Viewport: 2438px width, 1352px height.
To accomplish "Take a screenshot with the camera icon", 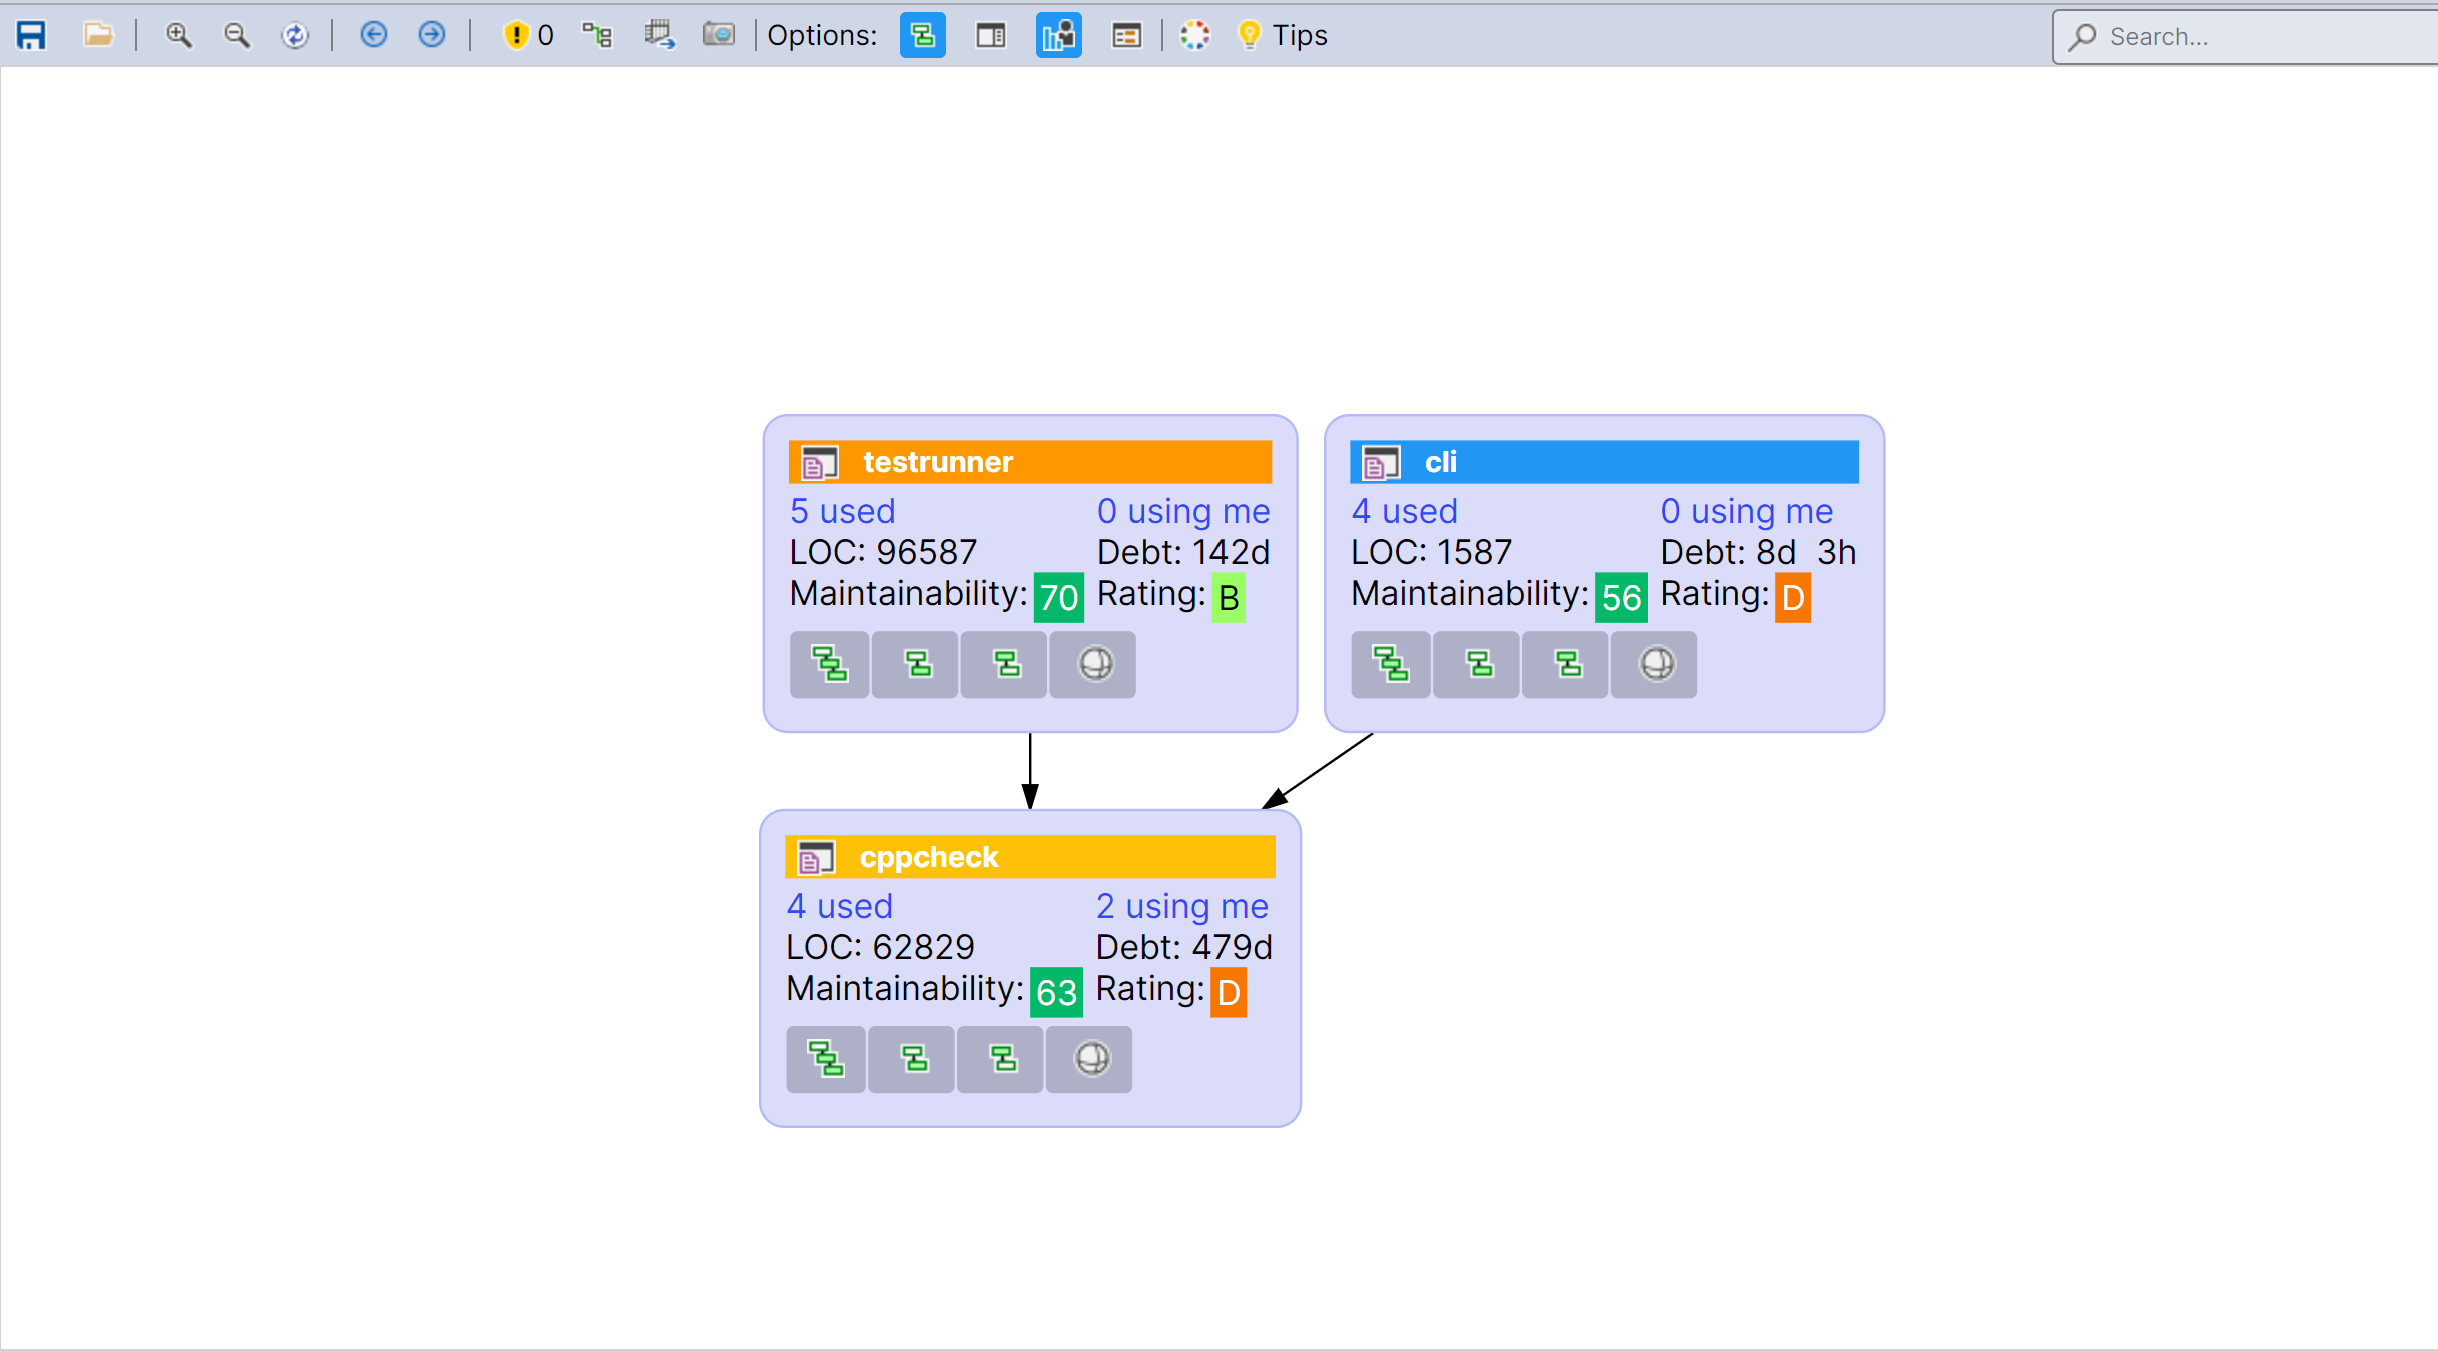I will [x=719, y=34].
